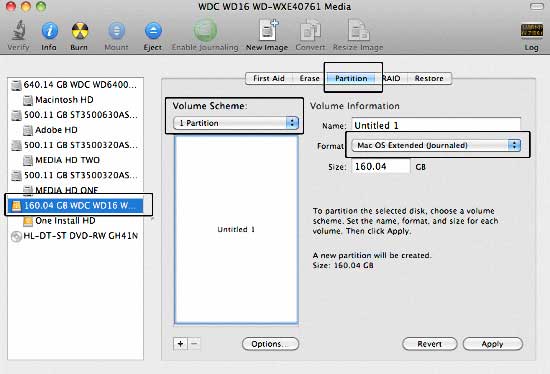Image resolution: width=550 pixels, height=374 pixels.
Task: Open the Volume Scheme dropdown
Action: [x=236, y=123]
